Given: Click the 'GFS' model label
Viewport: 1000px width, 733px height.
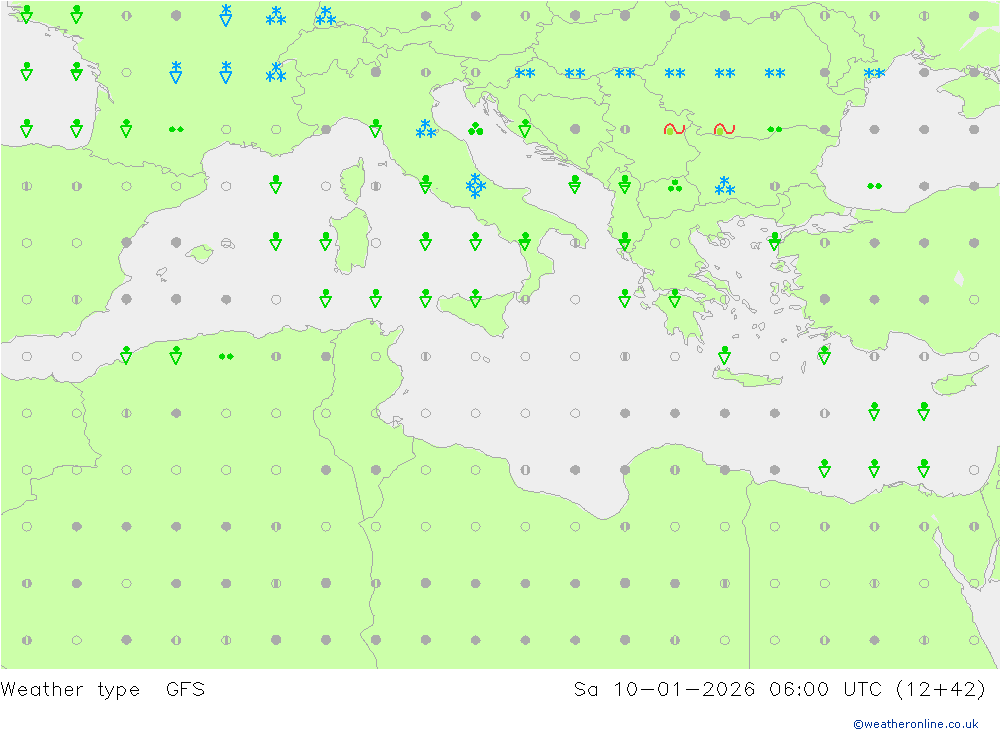Looking at the screenshot, I should coord(186,689).
